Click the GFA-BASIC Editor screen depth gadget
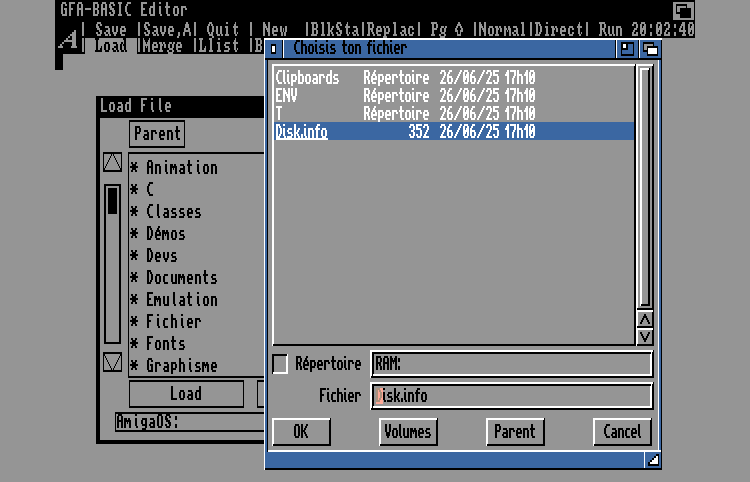 (683, 10)
